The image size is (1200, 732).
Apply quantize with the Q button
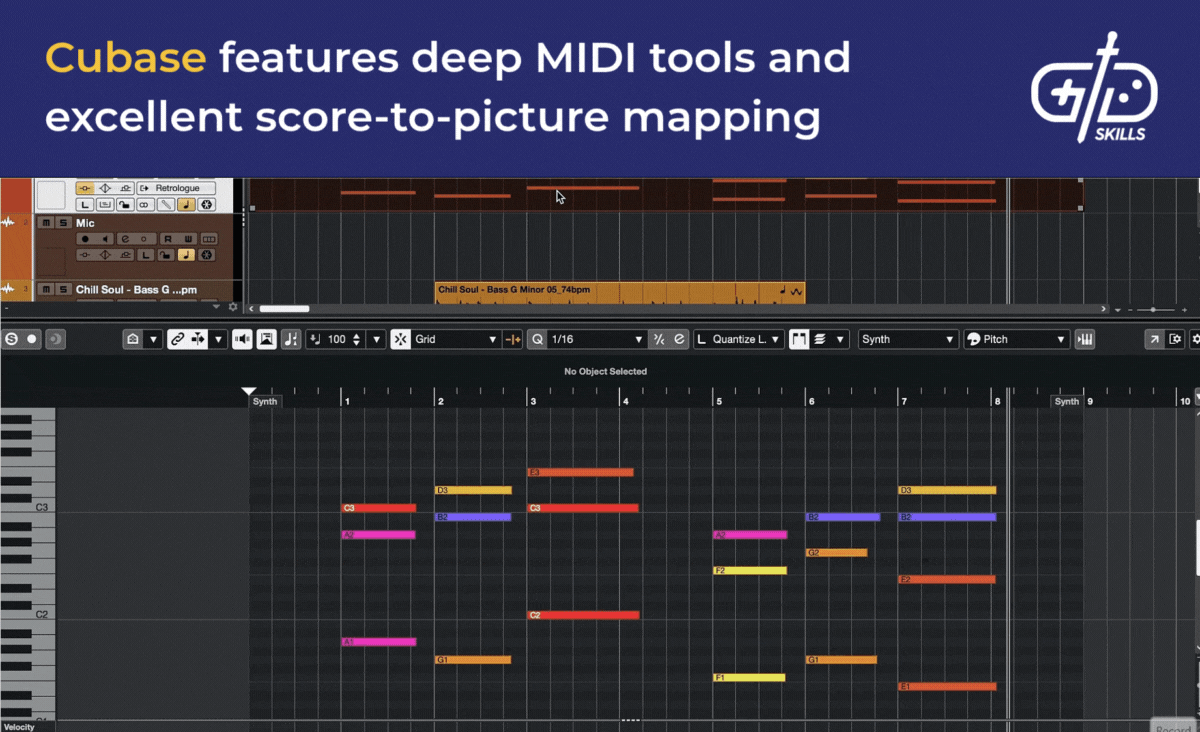pyautogui.click(x=539, y=339)
